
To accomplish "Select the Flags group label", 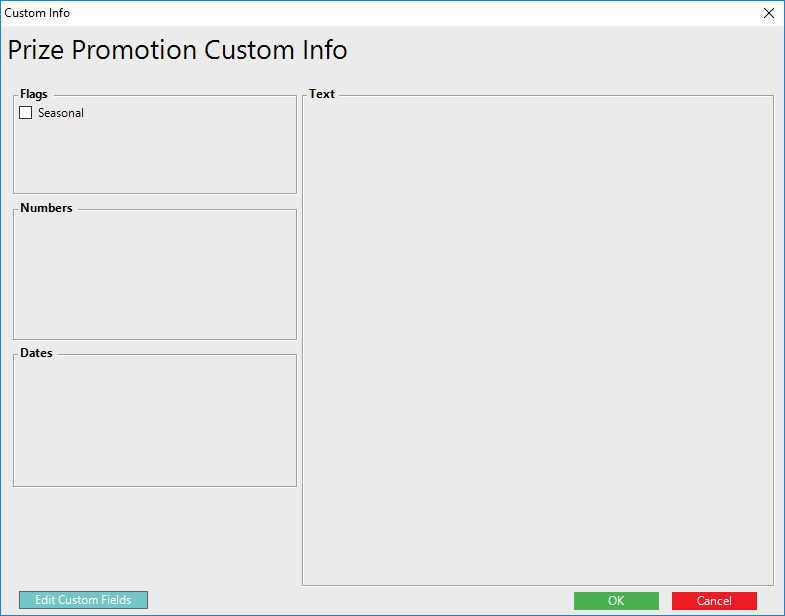I will (x=34, y=94).
